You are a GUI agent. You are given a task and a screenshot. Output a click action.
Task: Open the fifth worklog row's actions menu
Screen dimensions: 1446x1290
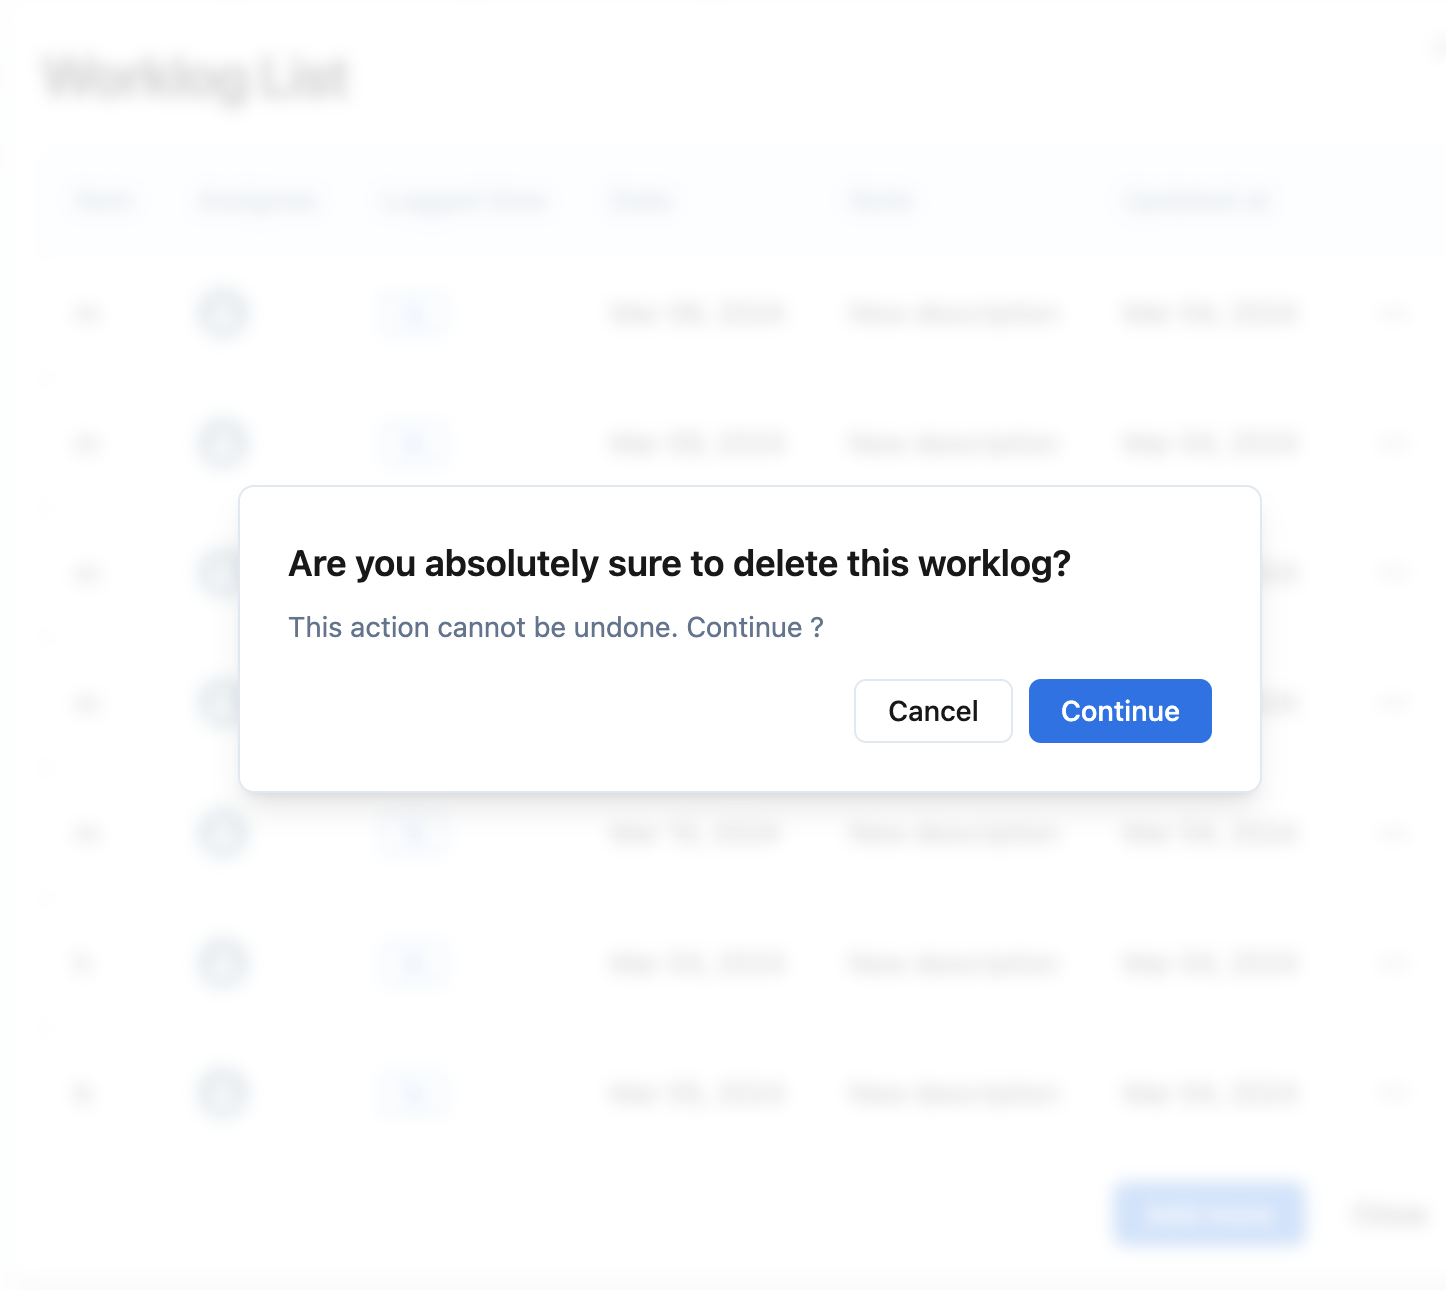1395,833
